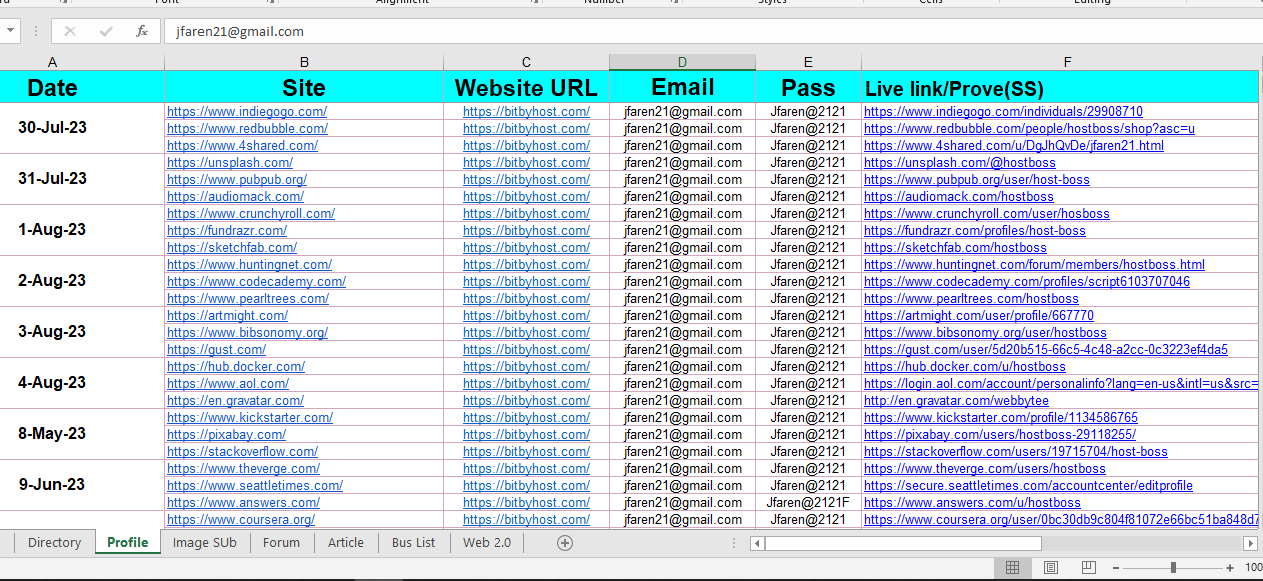The image size is (1263, 581).
Task: Select the Website URL header cell
Action: pos(526,87)
